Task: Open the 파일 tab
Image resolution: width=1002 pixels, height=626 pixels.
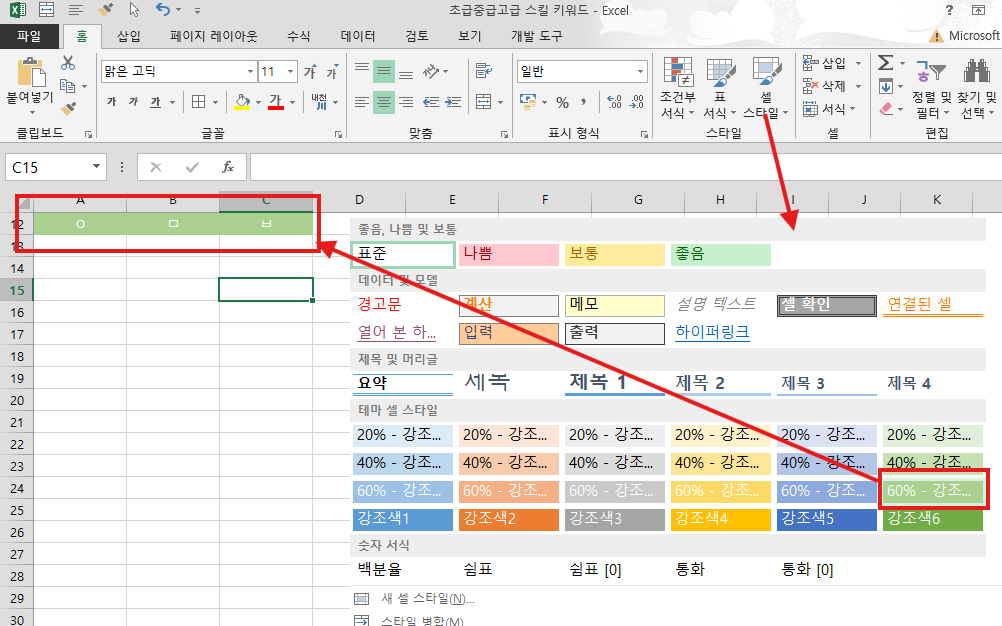Action: [29, 36]
